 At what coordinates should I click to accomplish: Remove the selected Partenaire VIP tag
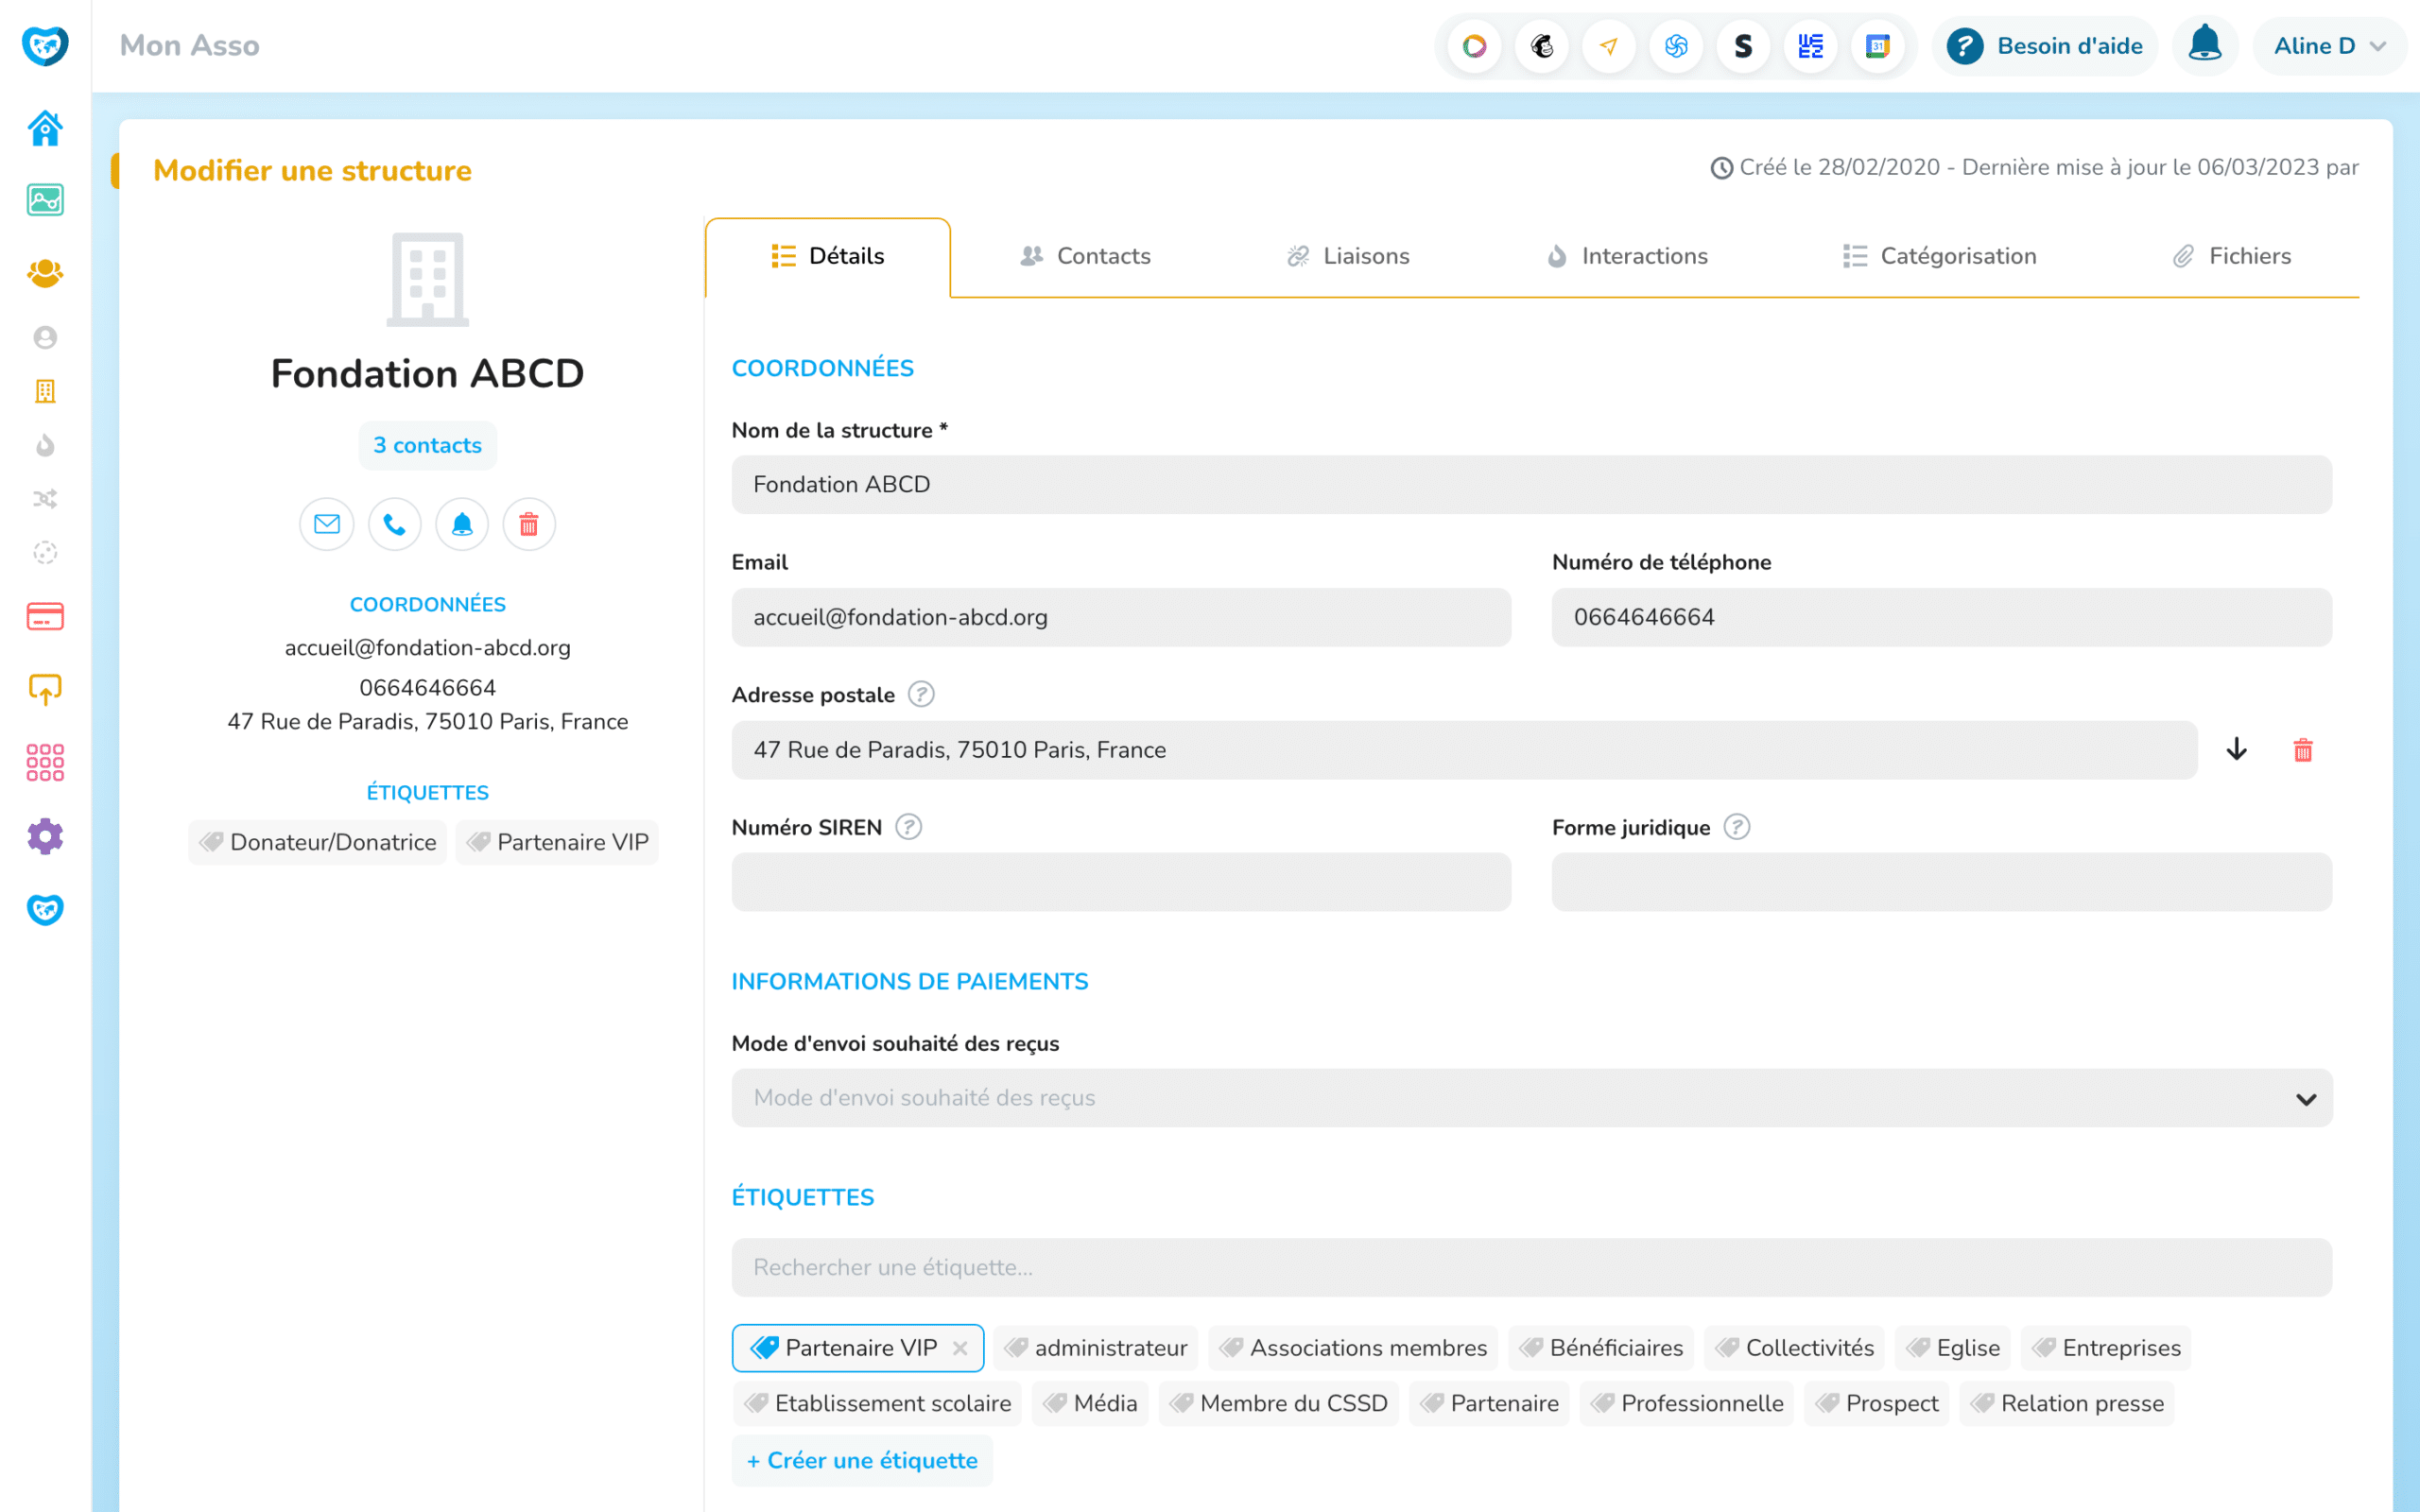pyautogui.click(x=960, y=1348)
